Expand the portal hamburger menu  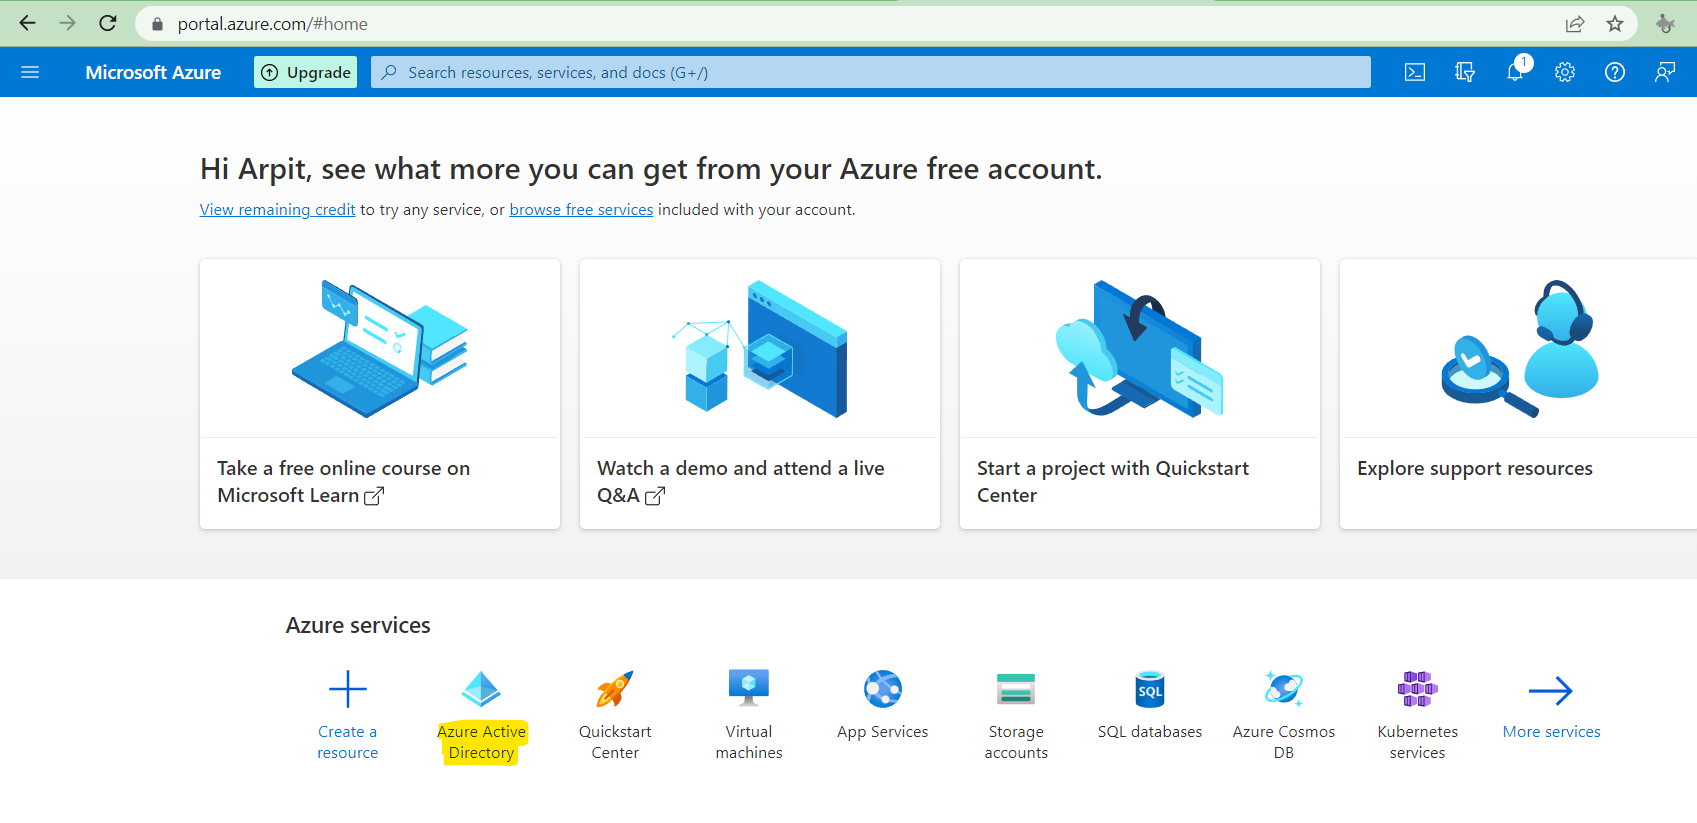click(x=30, y=72)
